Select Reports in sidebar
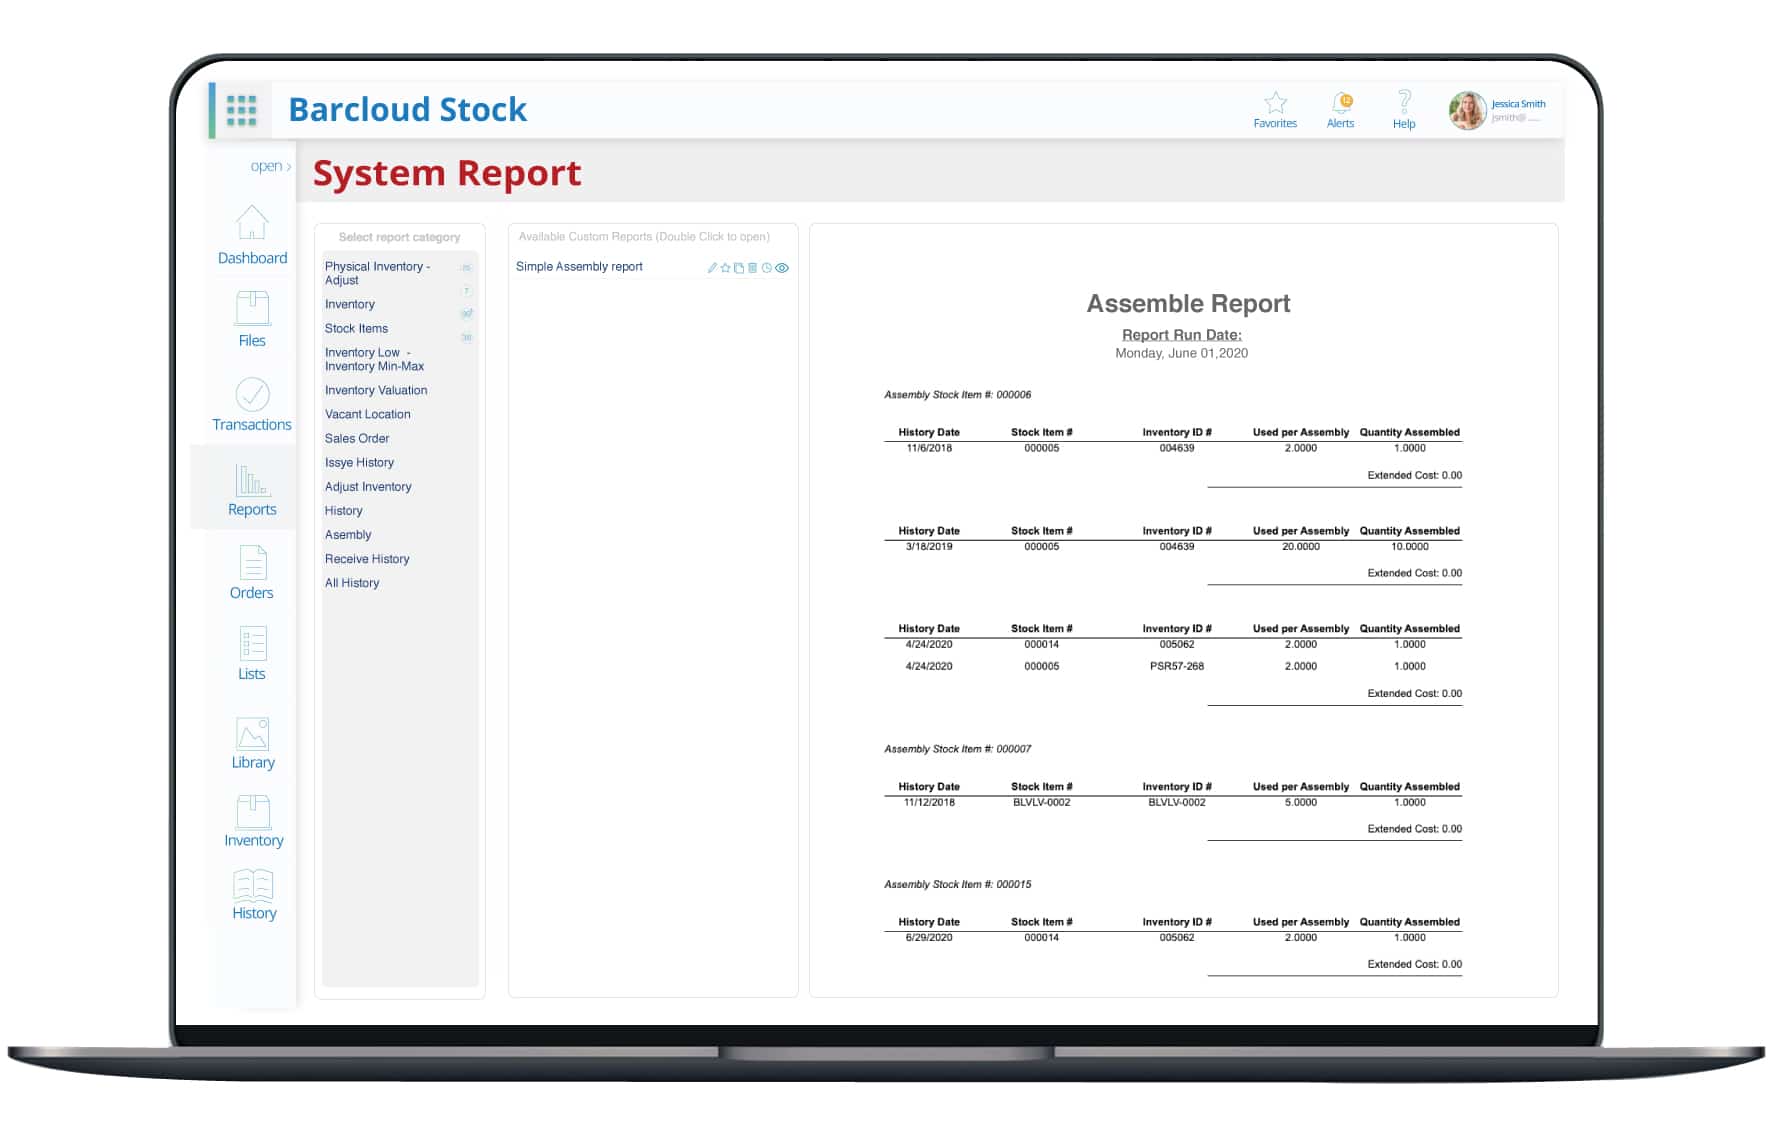The width and height of the screenshot is (1772, 1141). [x=252, y=490]
